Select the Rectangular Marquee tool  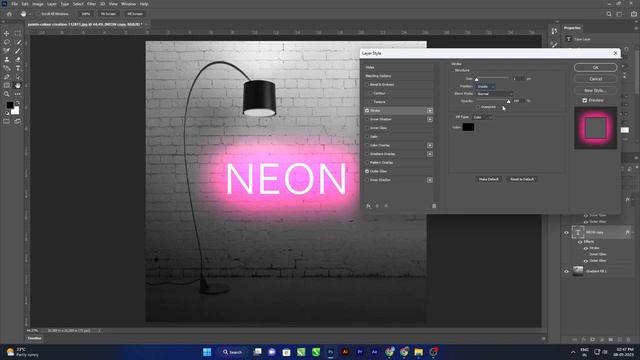pos(18,33)
